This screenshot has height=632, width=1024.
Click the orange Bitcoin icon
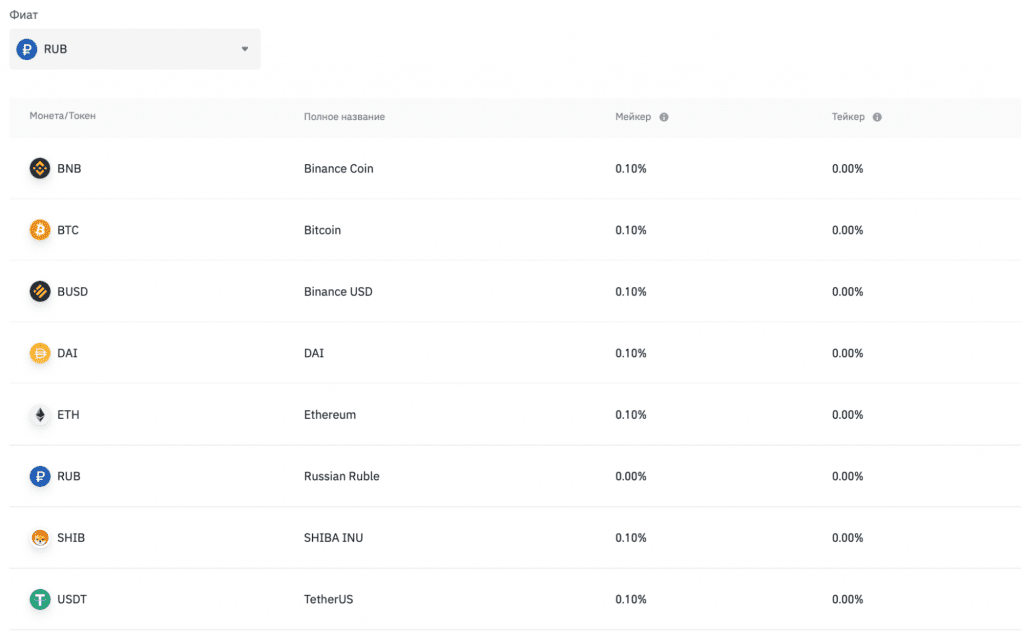point(40,230)
